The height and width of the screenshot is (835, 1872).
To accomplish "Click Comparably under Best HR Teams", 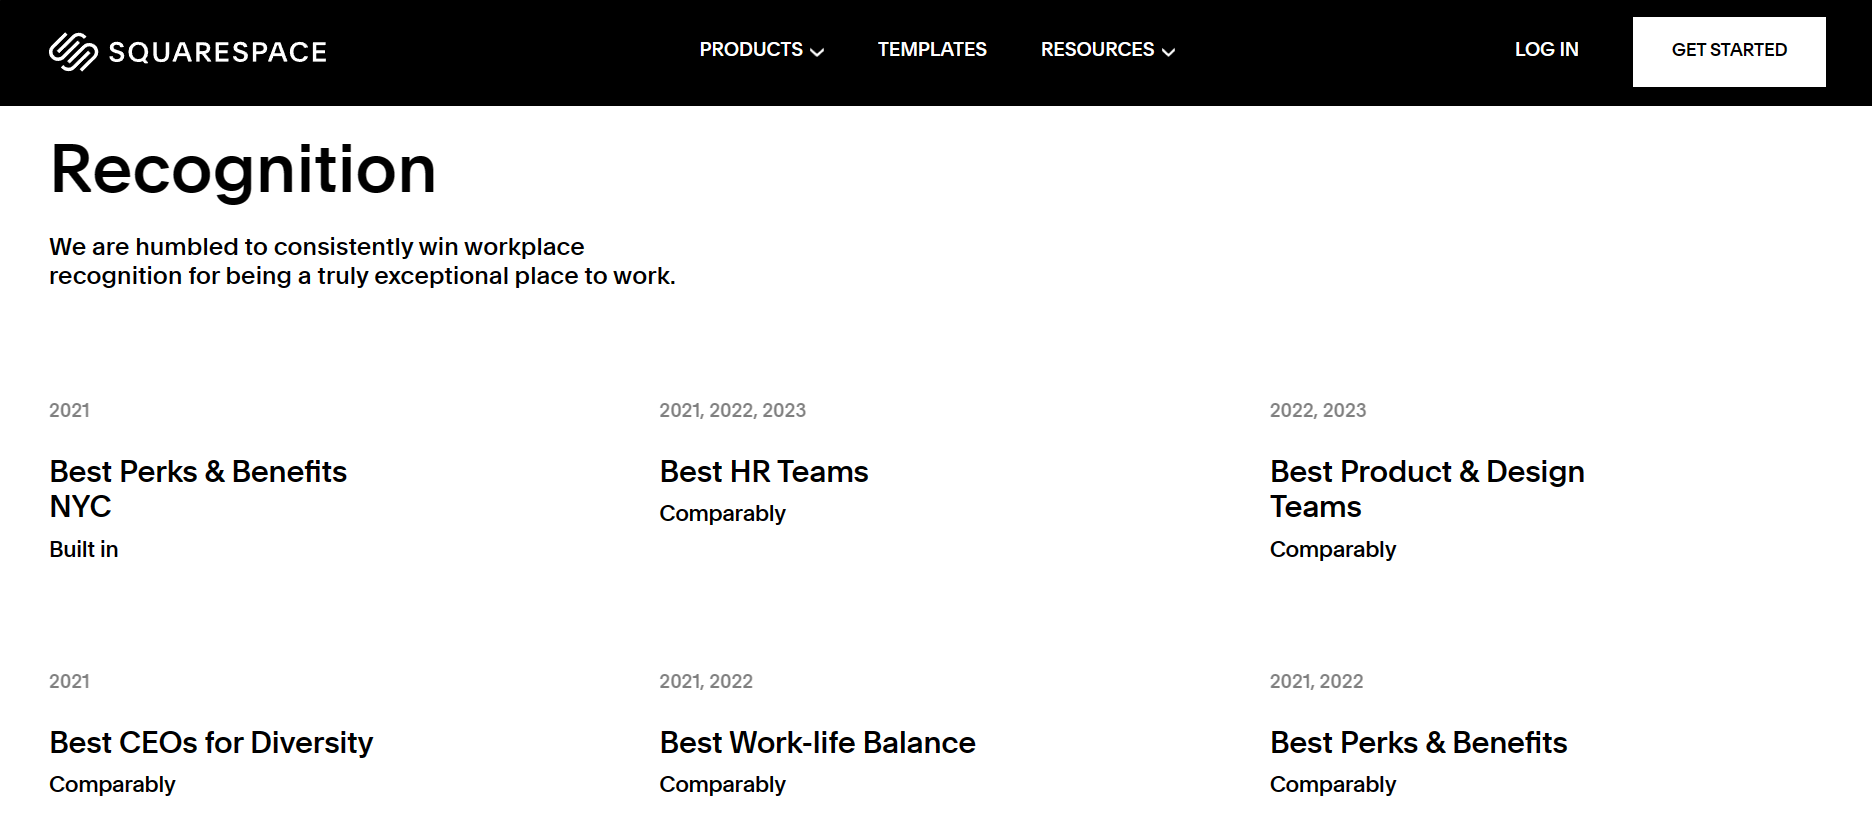I will [722, 513].
